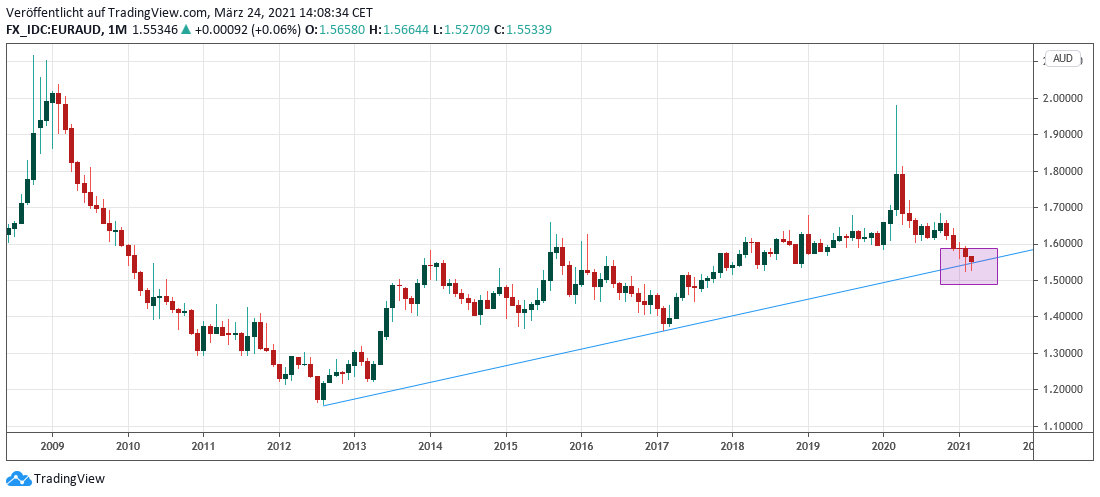The height and width of the screenshot is (497, 1100).
Task: Open the TradingView text link at bottom
Action: pyautogui.click(x=68, y=479)
